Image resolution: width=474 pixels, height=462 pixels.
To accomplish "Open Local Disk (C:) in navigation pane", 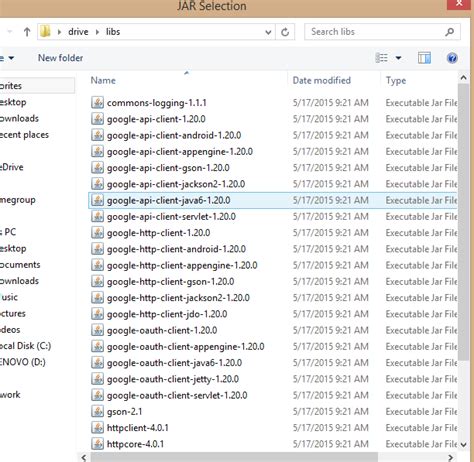I will [x=25, y=346].
